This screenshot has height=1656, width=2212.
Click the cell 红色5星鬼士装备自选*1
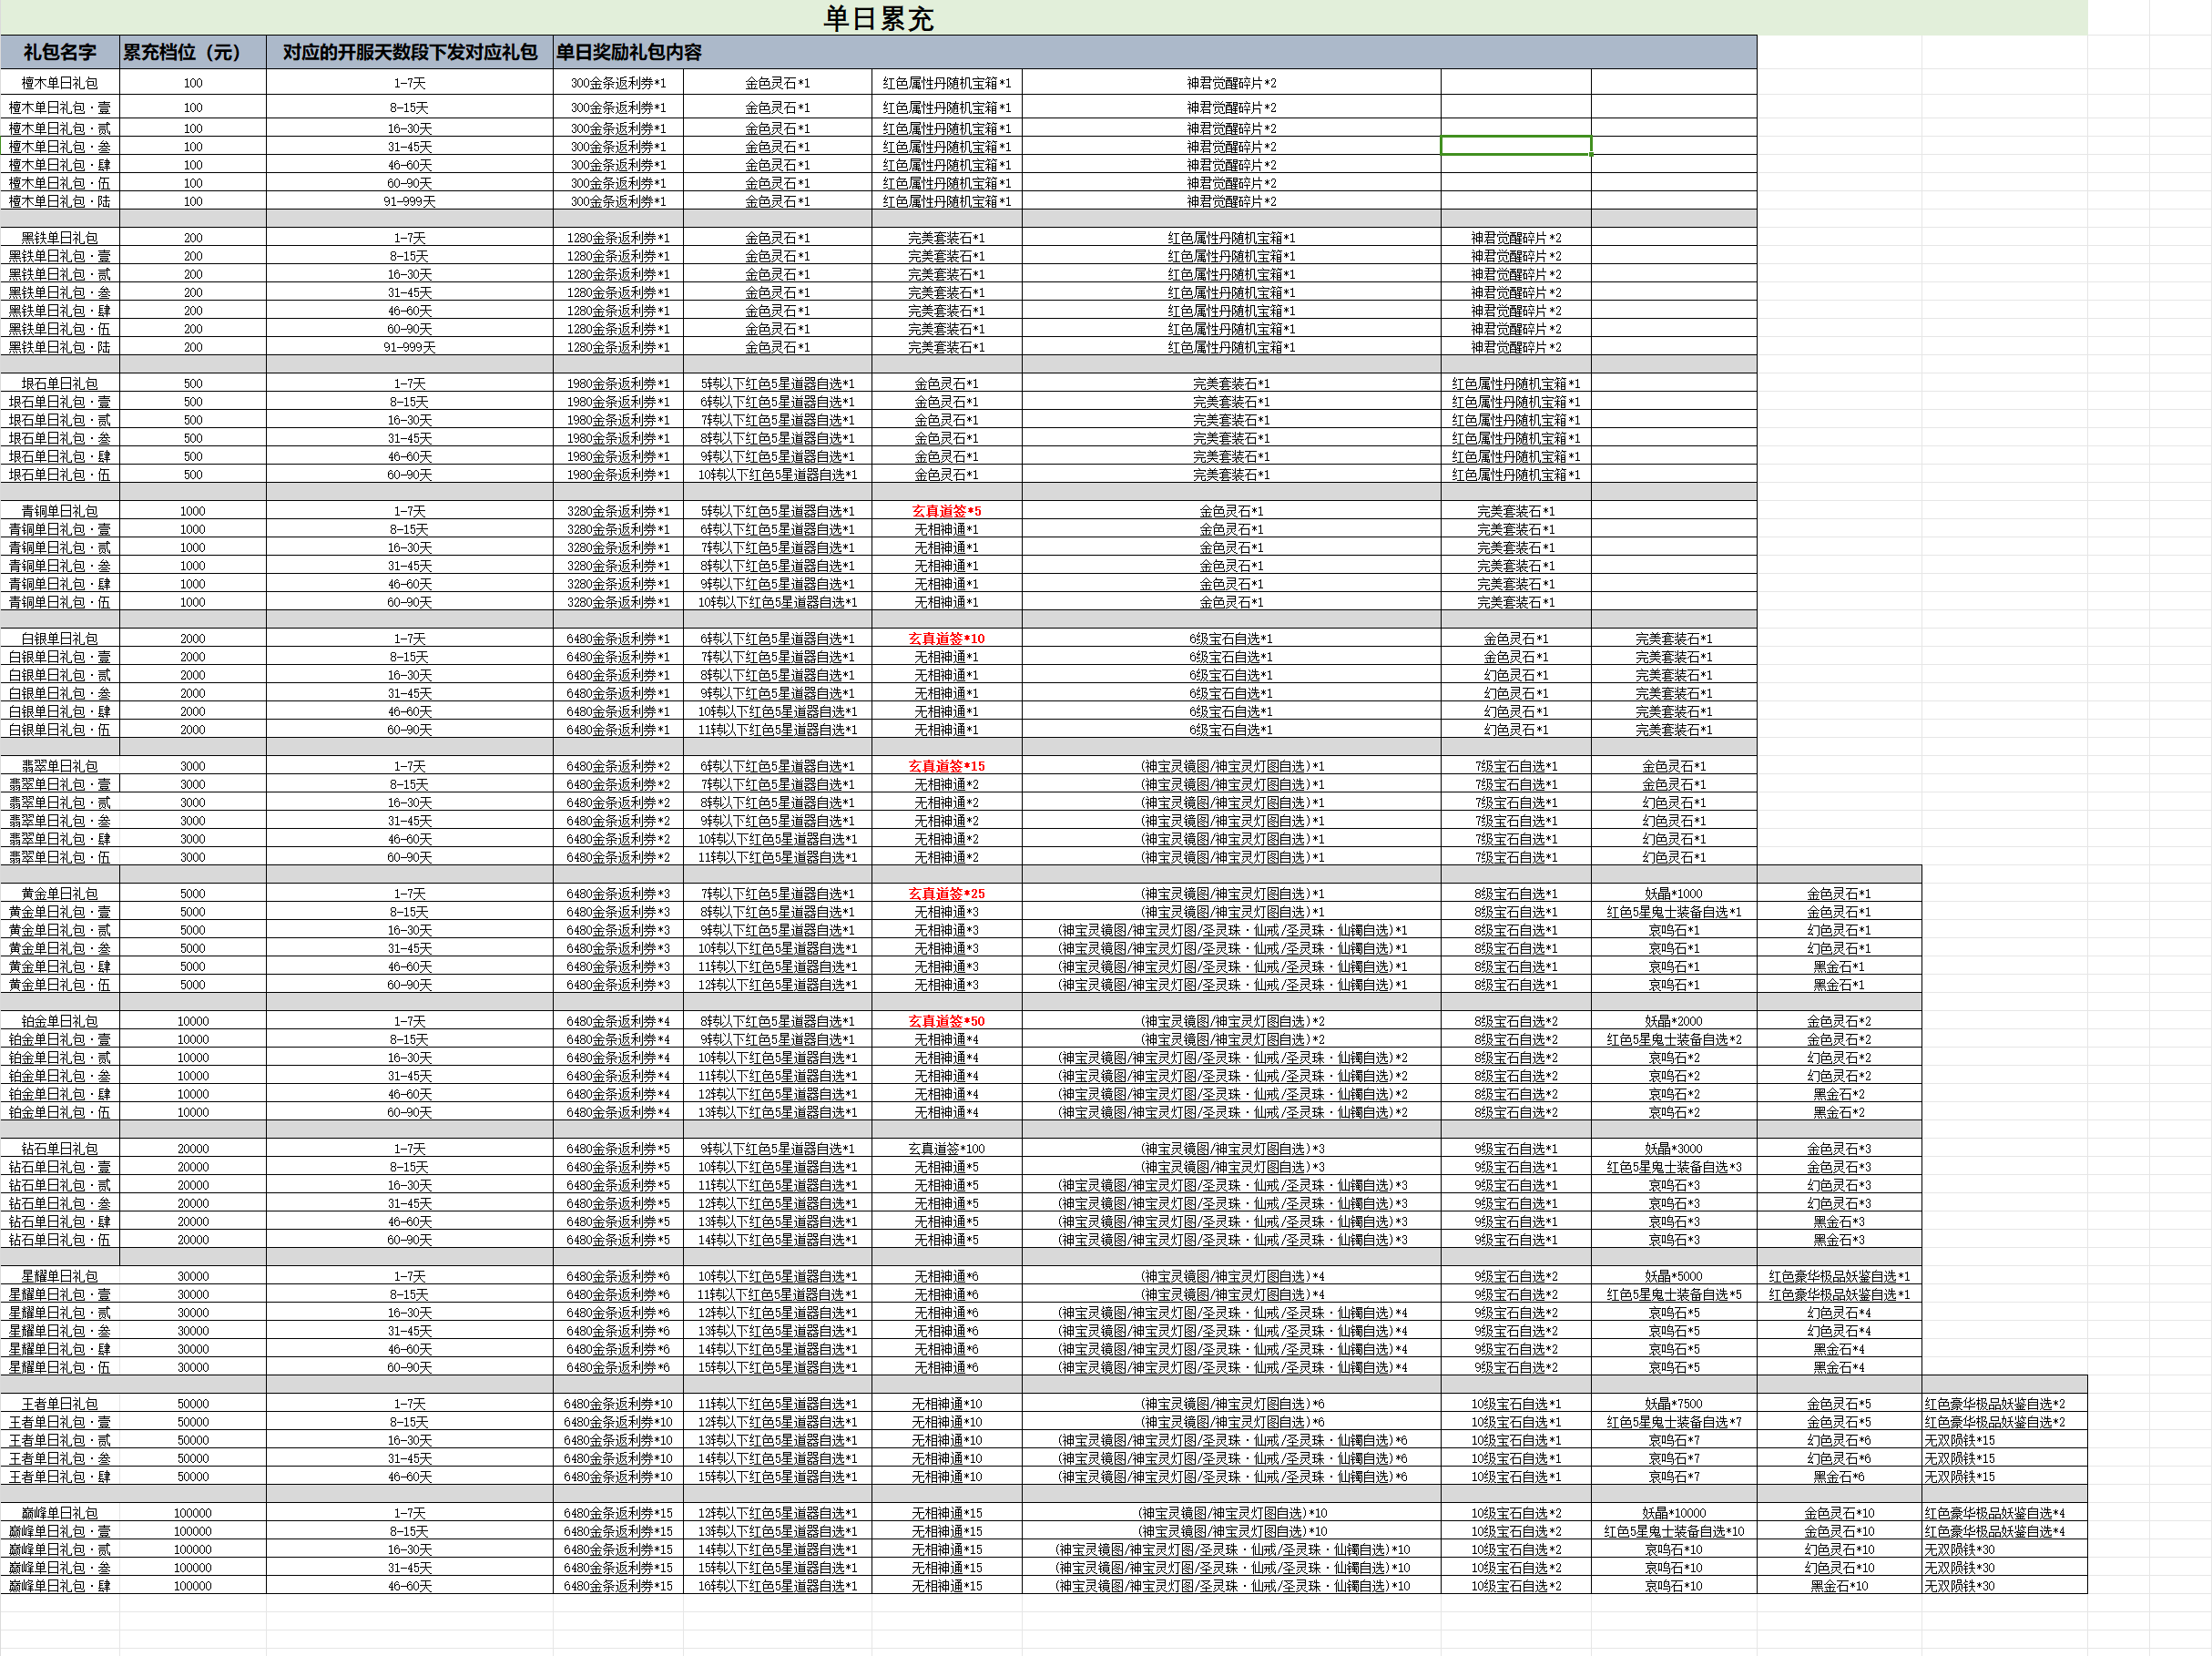[x=1674, y=912]
